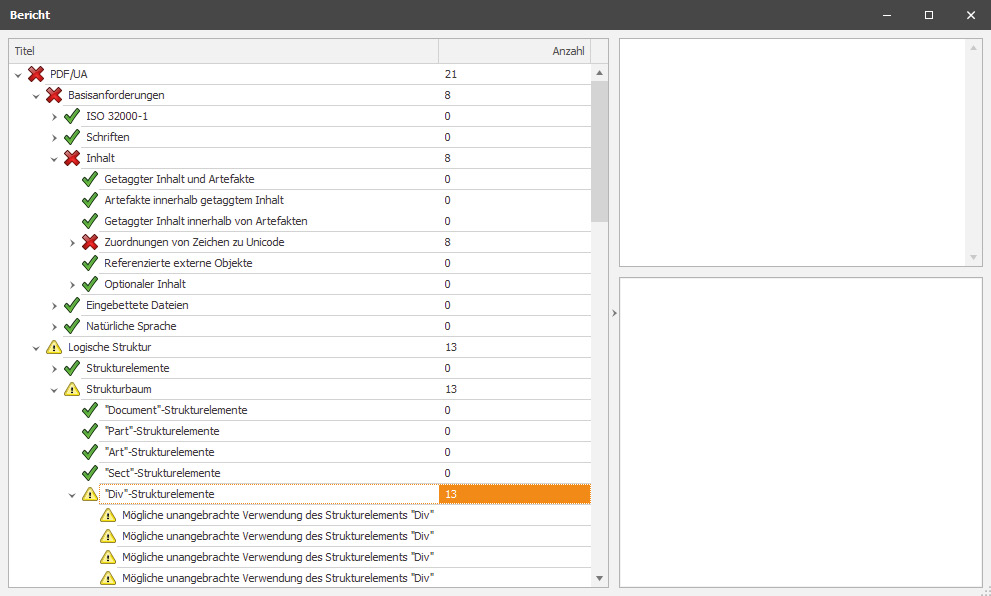Collapse the PDF/UA root node
Viewport: 991px width, 596px height.
[18, 75]
